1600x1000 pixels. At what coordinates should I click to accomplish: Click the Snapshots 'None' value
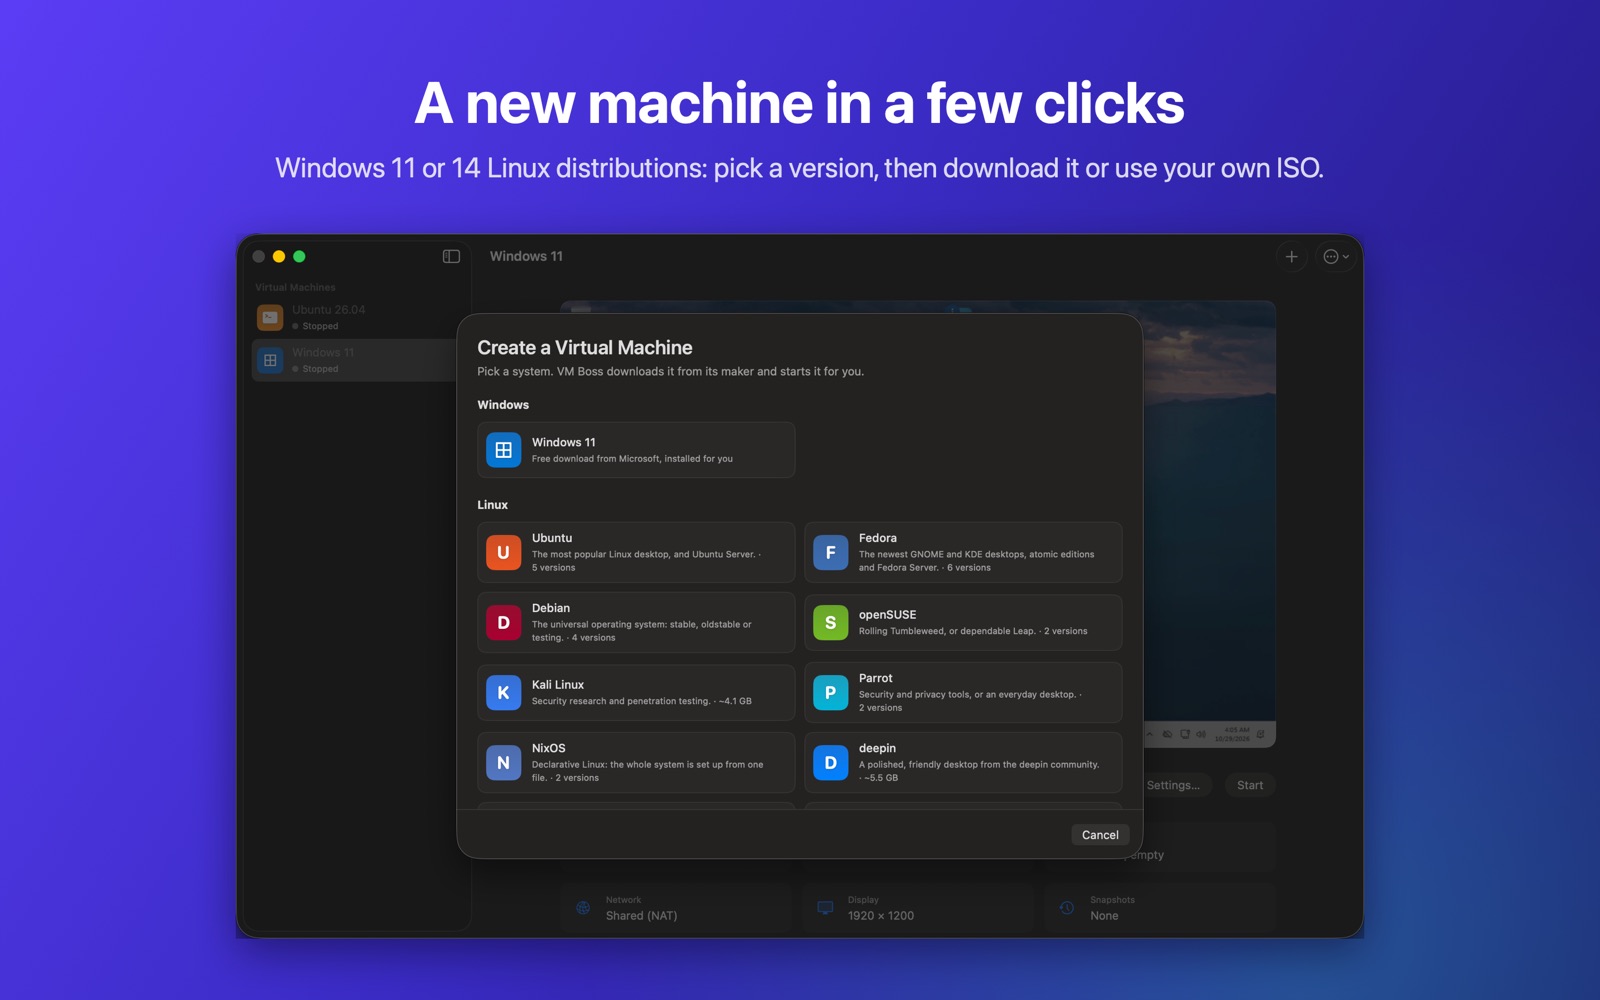pos(1104,916)
